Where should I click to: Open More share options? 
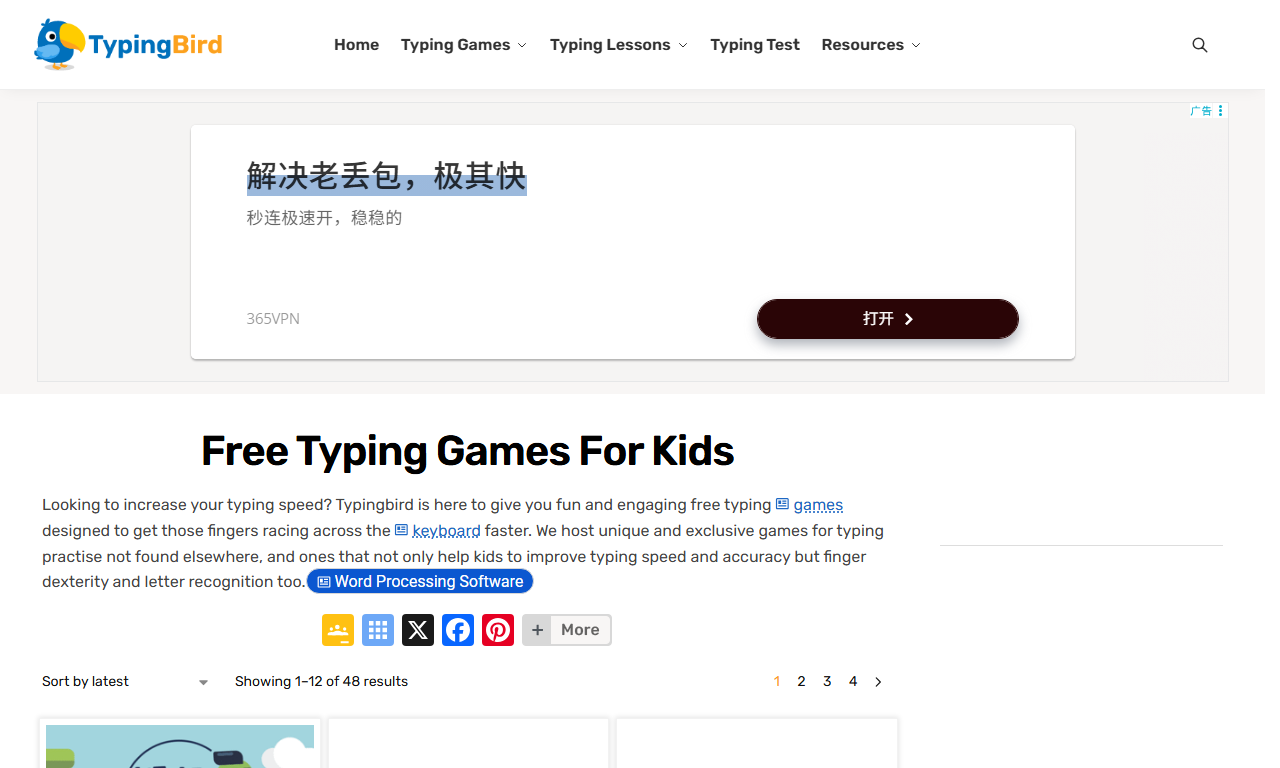567,630
